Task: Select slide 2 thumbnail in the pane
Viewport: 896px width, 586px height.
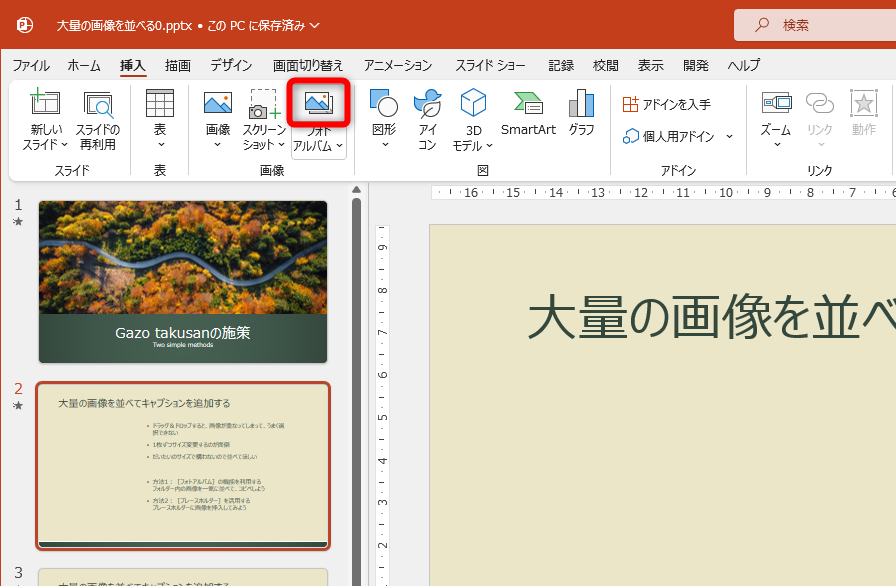Action: point(183,465)
